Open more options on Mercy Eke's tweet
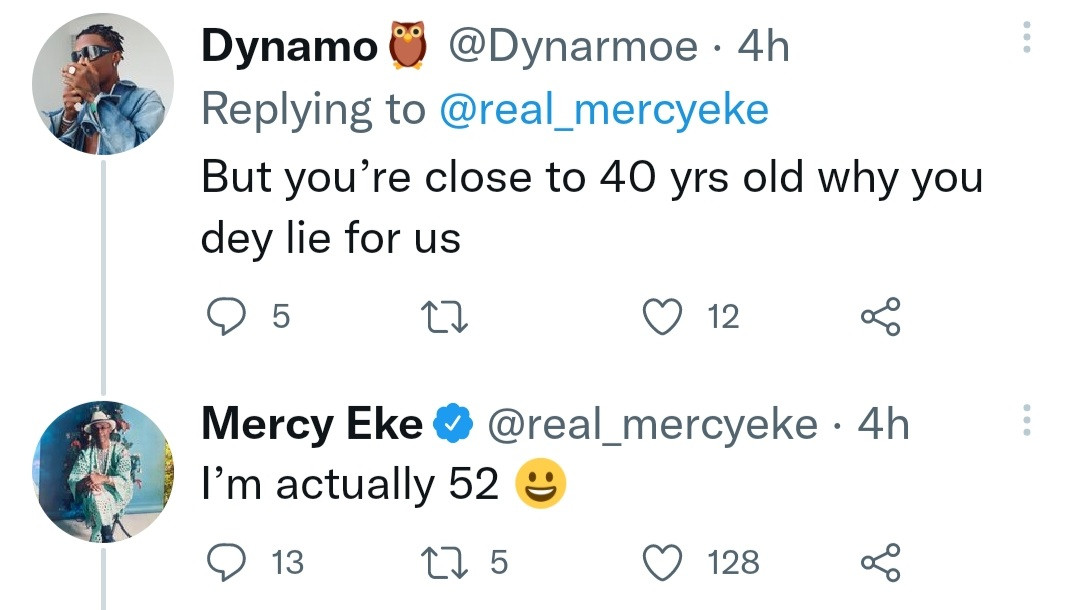The image size is (1080, 610). [x=1024, y=420]
